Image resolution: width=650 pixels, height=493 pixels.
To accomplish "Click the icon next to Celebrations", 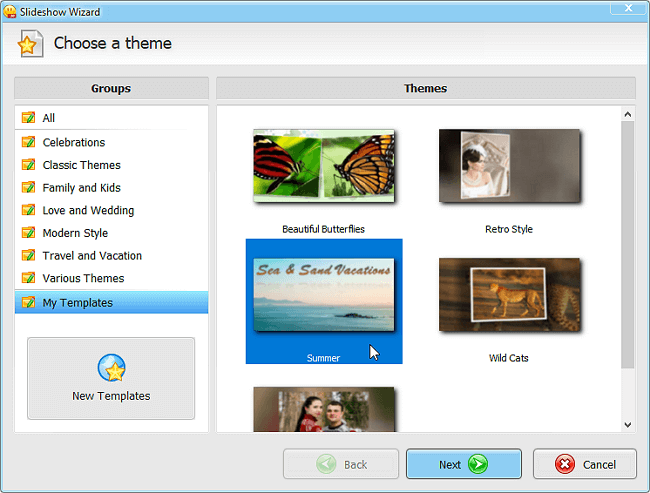I will tap(28, 142).
